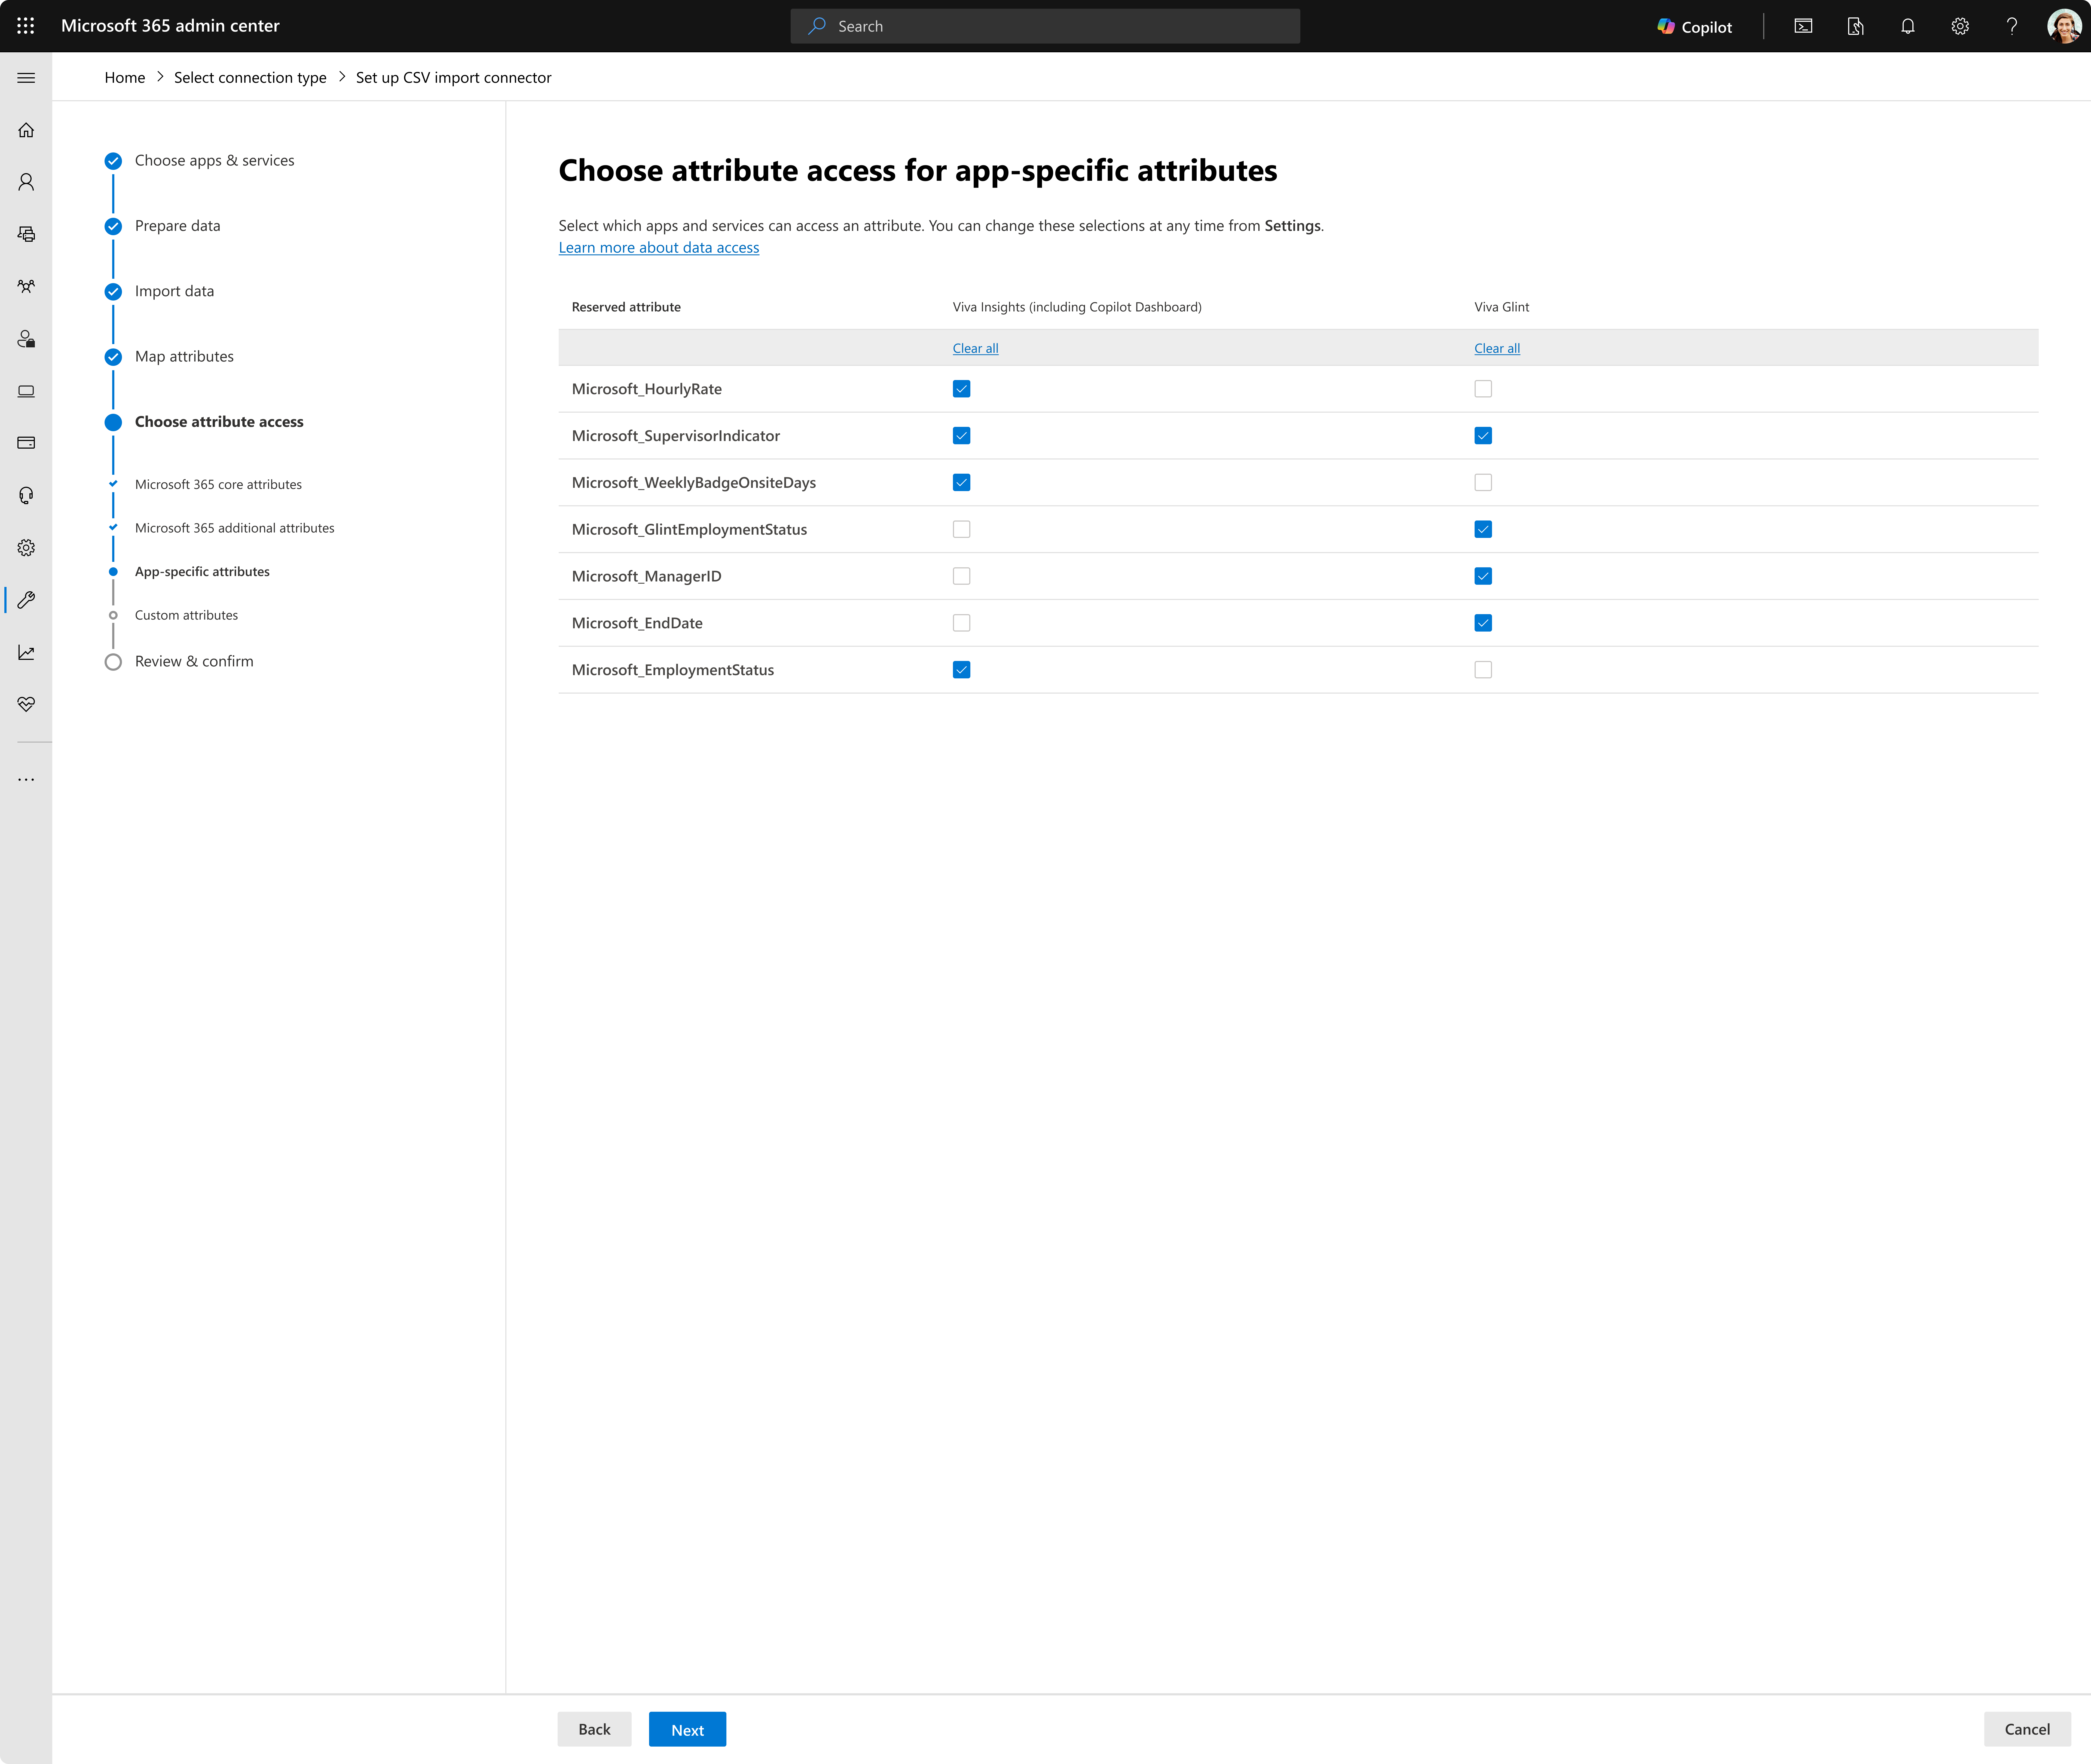Uncheck Viva Glint for Microsoft_EndDate
Image resolution: width=2091 pixels, height=1764 pixels.
1483,623
